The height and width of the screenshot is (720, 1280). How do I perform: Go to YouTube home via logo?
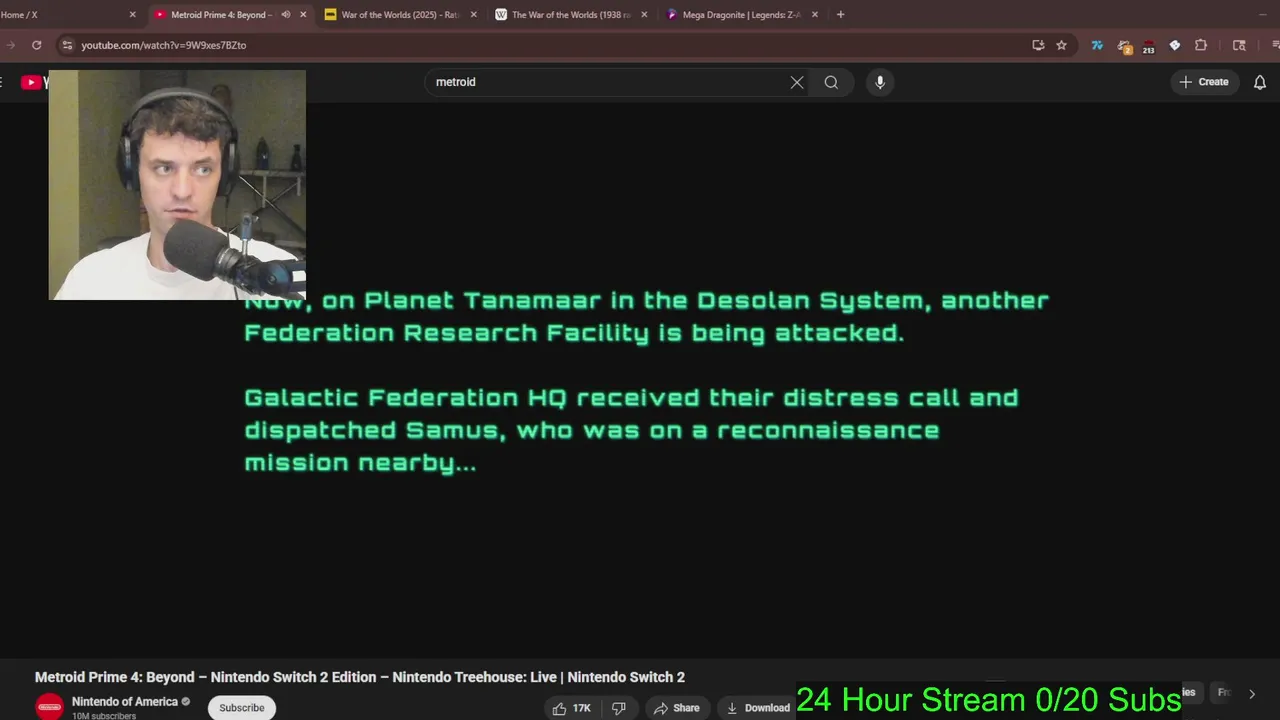(x=34, y=82)
